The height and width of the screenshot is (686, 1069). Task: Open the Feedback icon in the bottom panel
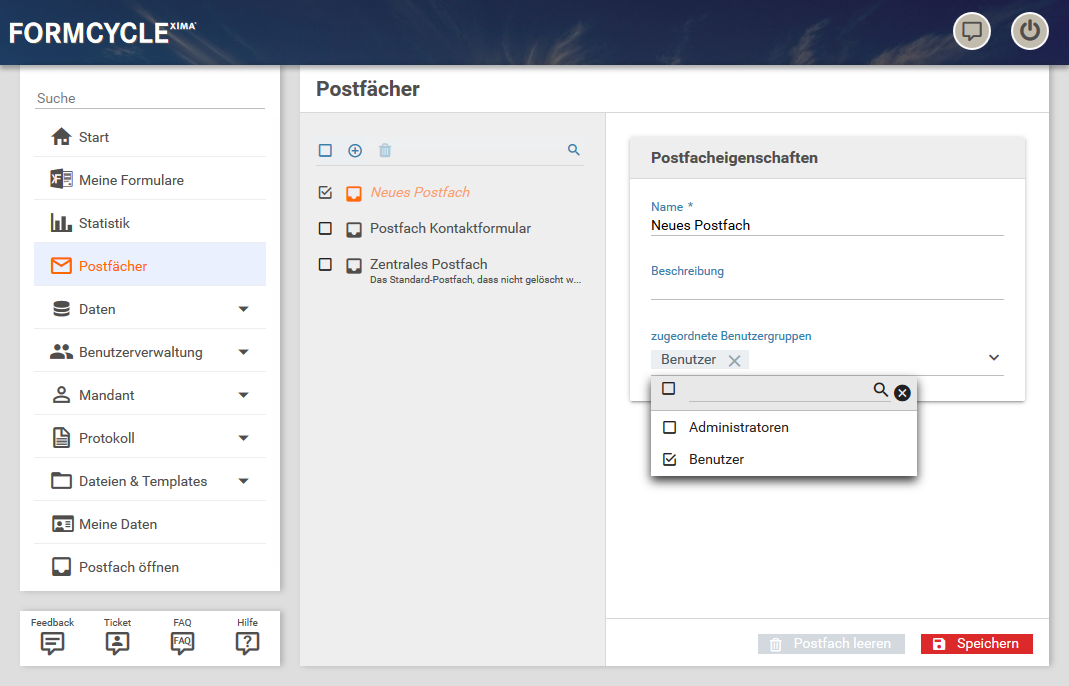tap(53, 643)
